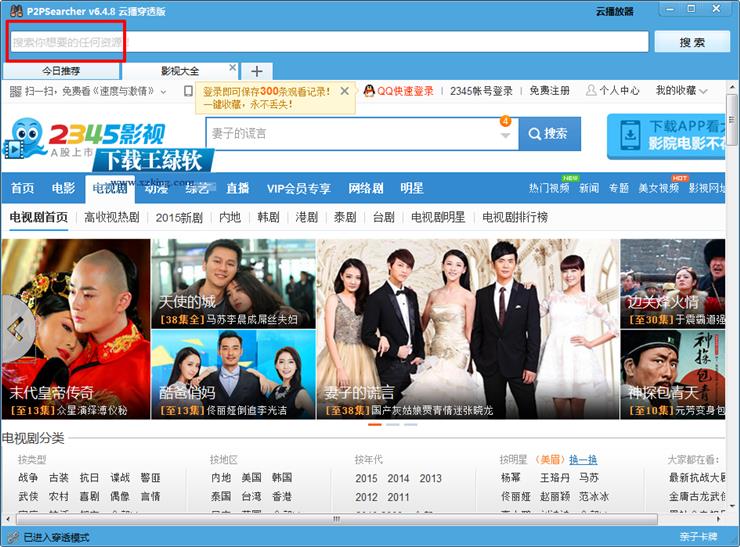
Task: Select 内地 sub-tab
Action: [230, 218]
